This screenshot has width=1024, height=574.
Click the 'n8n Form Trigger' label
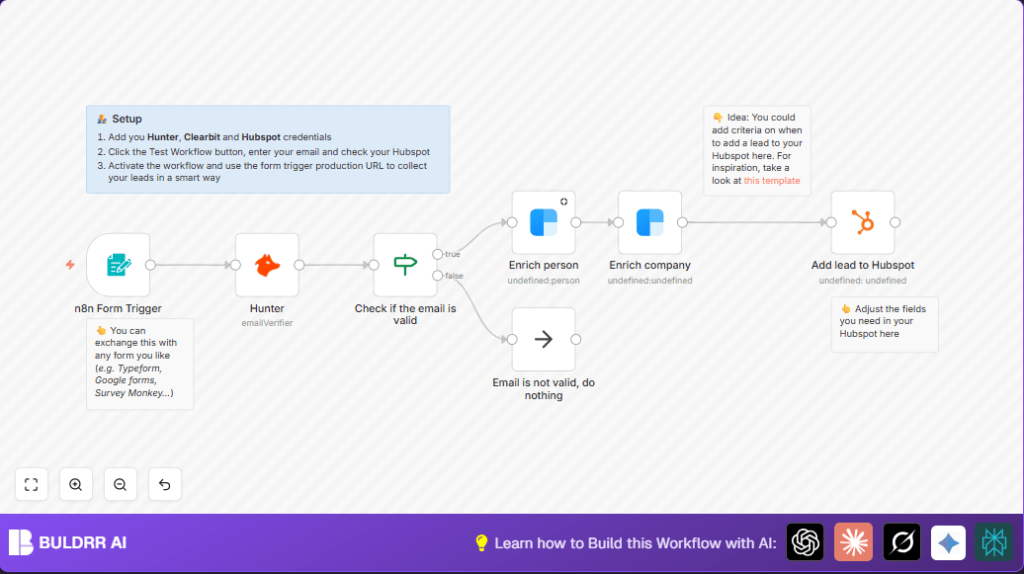118,308
